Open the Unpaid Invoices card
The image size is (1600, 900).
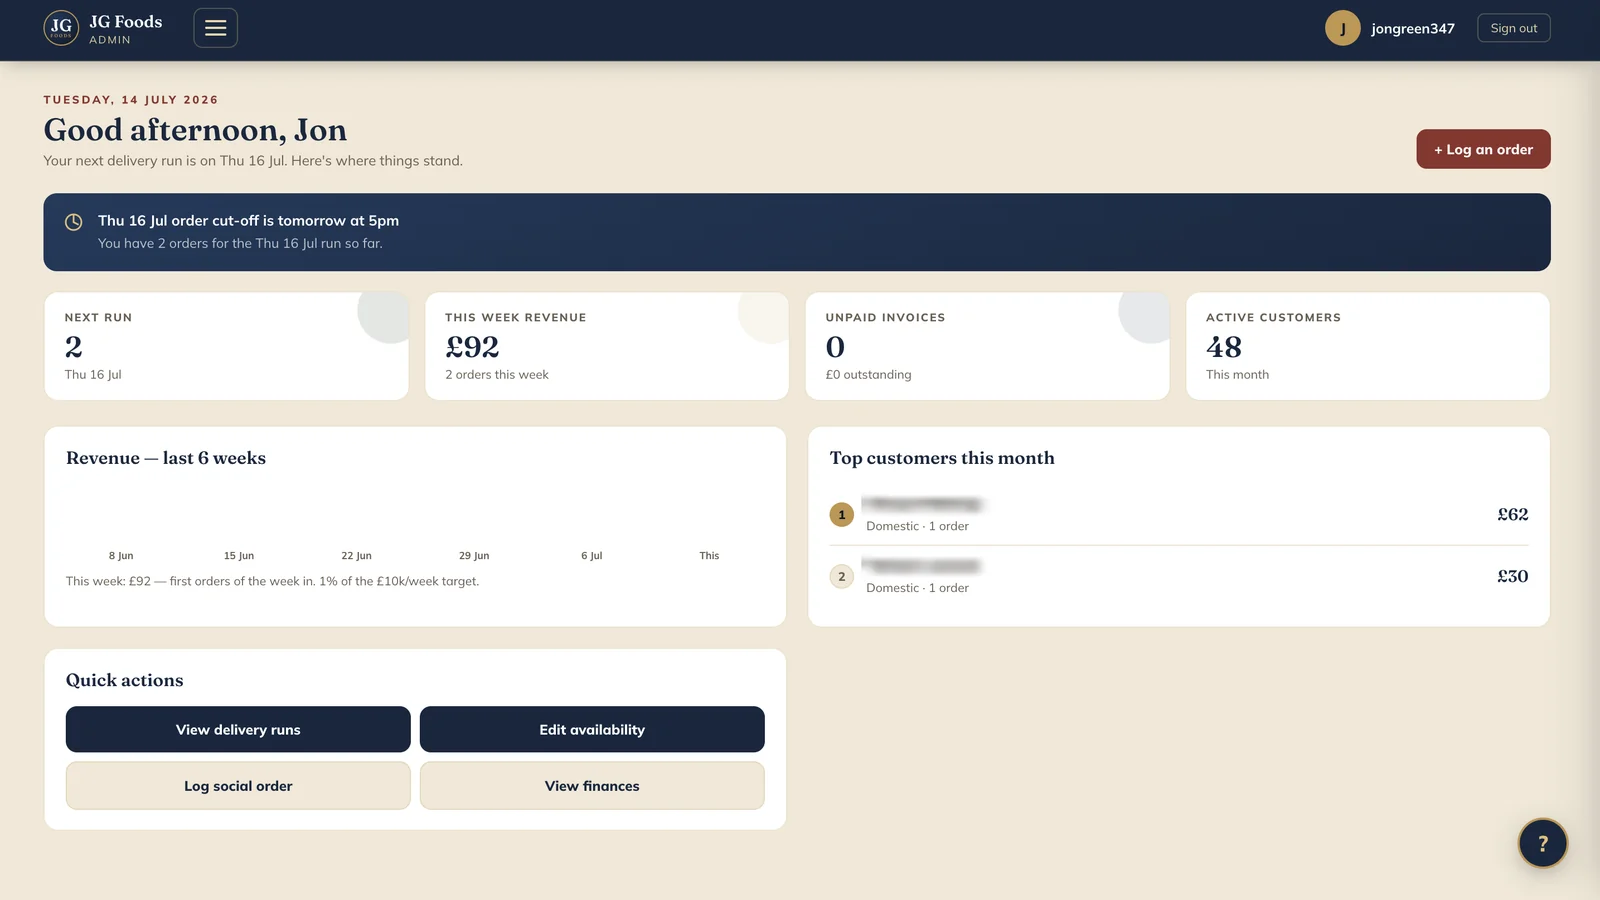(x=987, y=346)
